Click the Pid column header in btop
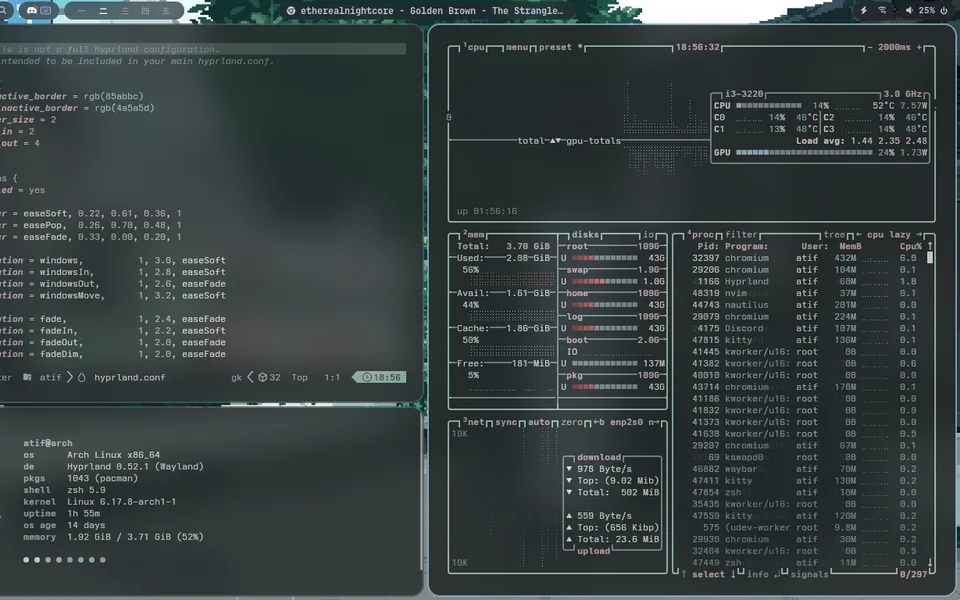Image resolution: width=960 pixels, height=600 pixels. tap(708, 246)
